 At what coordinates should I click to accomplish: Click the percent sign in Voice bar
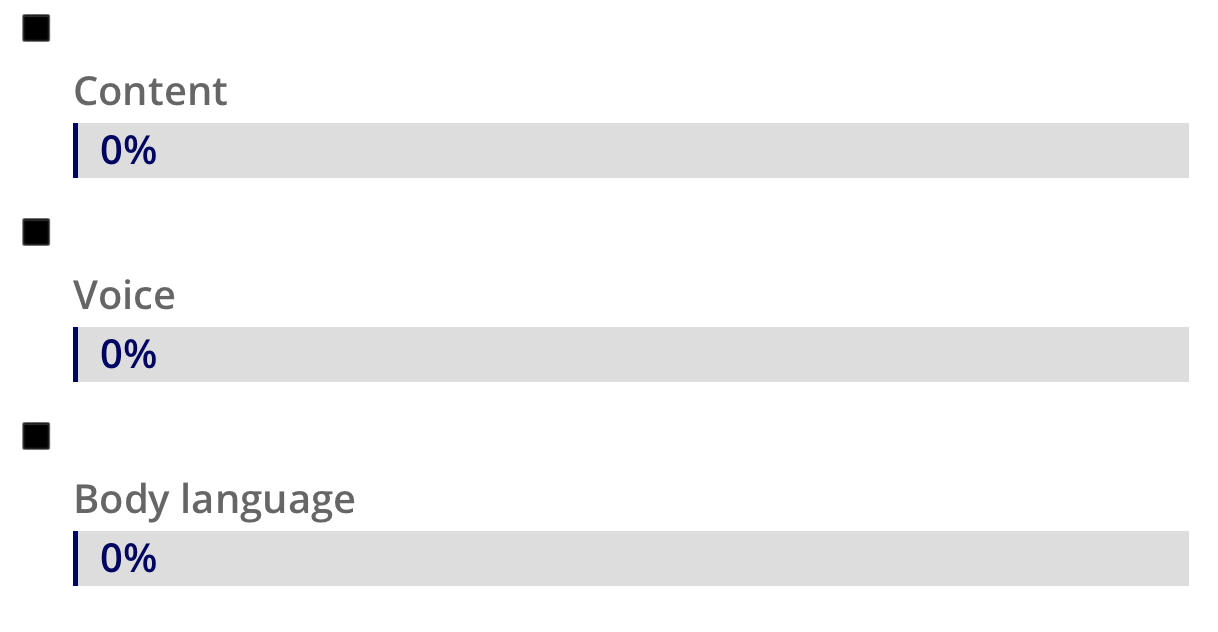141,355
